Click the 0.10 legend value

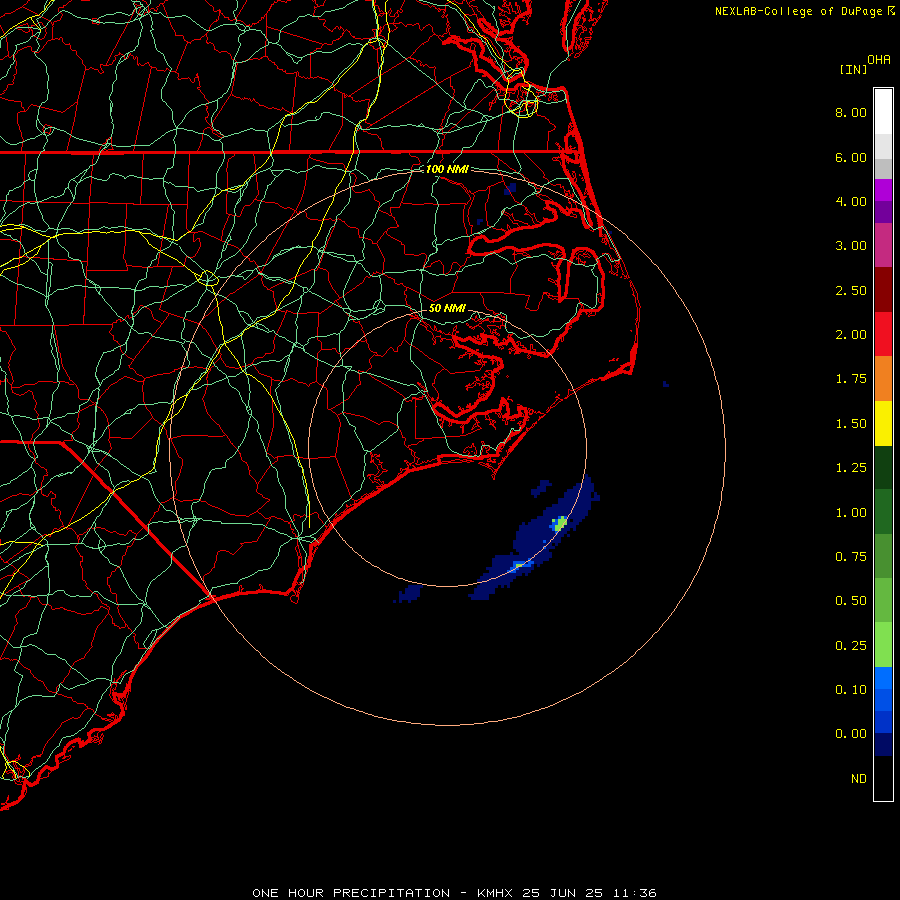[851, 690]
